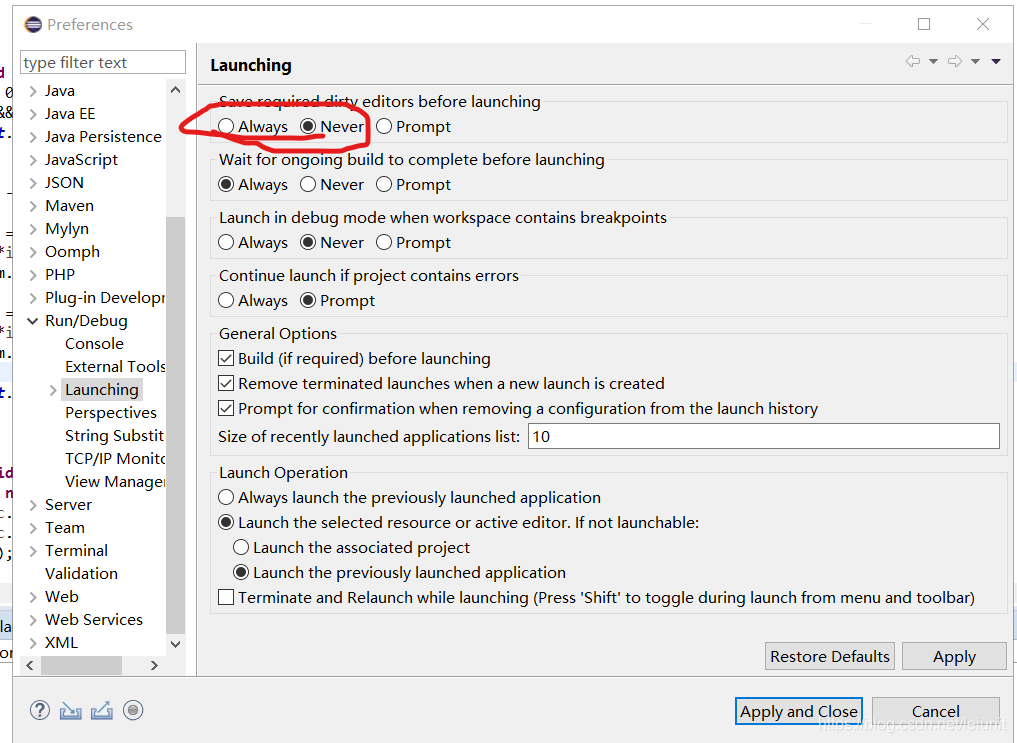The height and width of the screenshot is (743, 1017).
Task: Click the Eclipse icon in title bar
Action: pyautogui.click(x=33, y=25)
